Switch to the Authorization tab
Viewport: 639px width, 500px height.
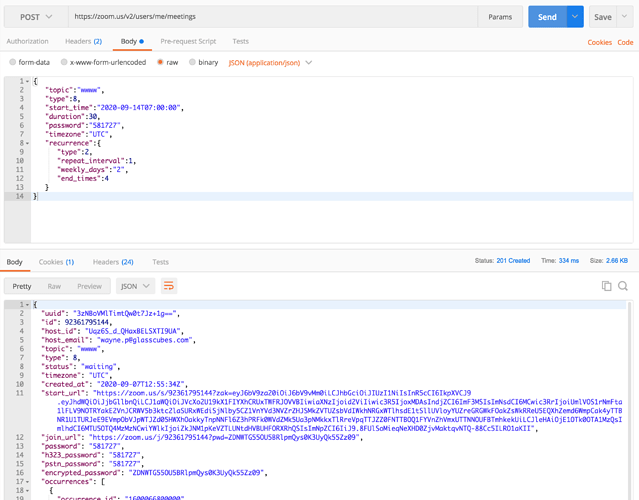pos(27,41)
